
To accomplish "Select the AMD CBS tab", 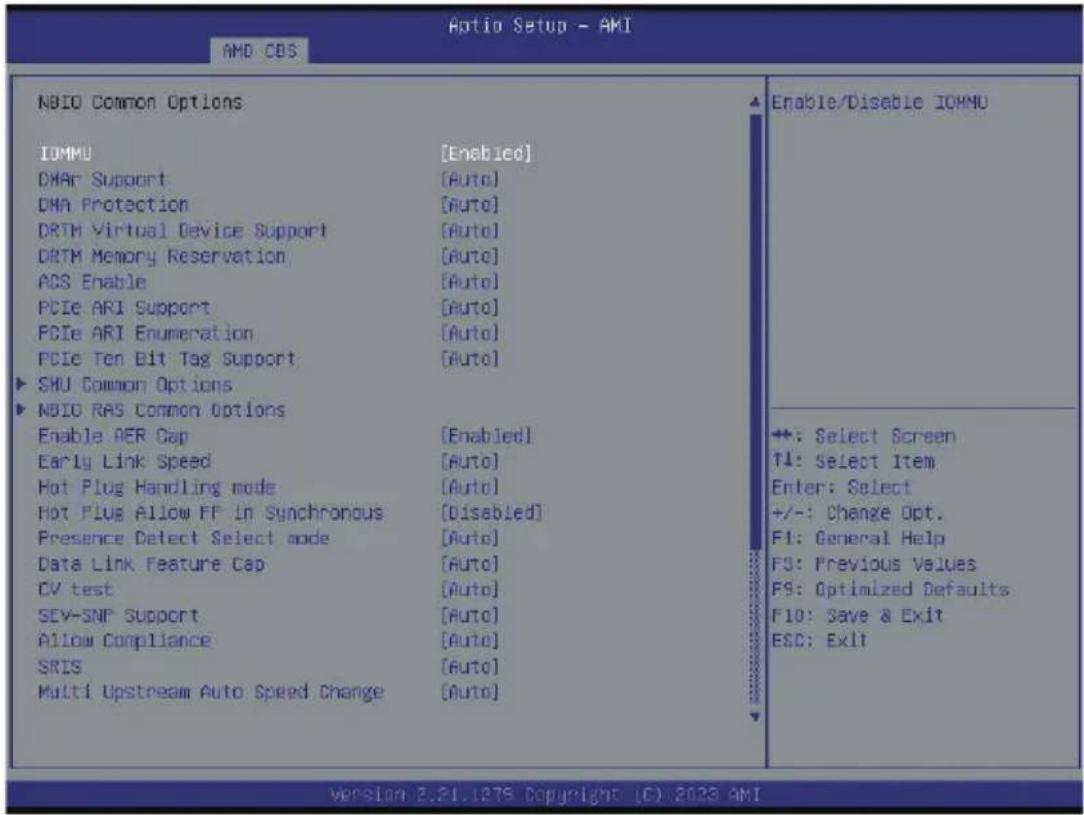I will tap(259, 50).
